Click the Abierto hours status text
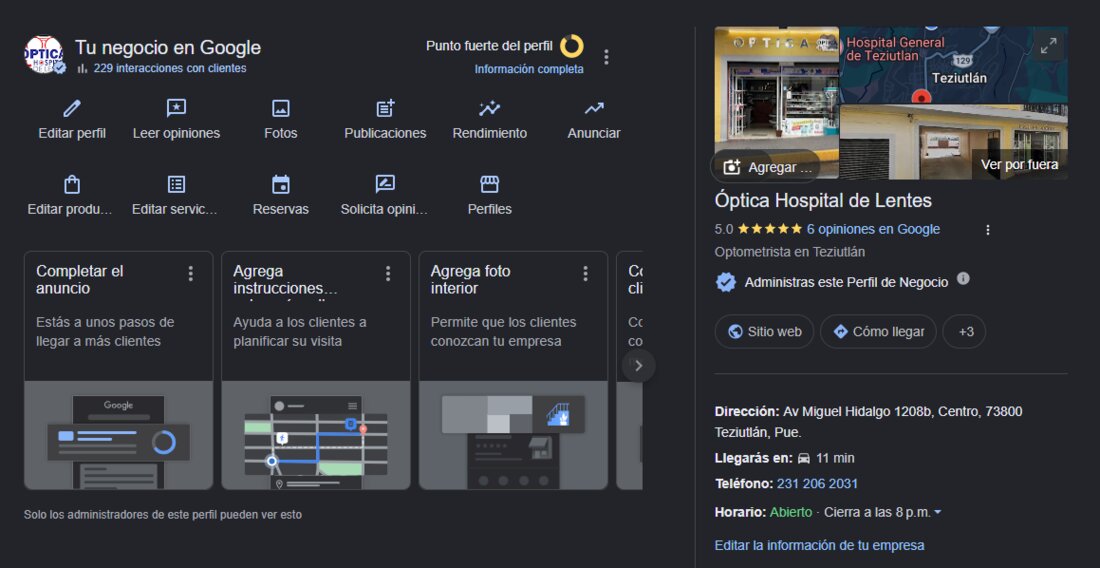The image size is (1100, 568). point(791,513)
